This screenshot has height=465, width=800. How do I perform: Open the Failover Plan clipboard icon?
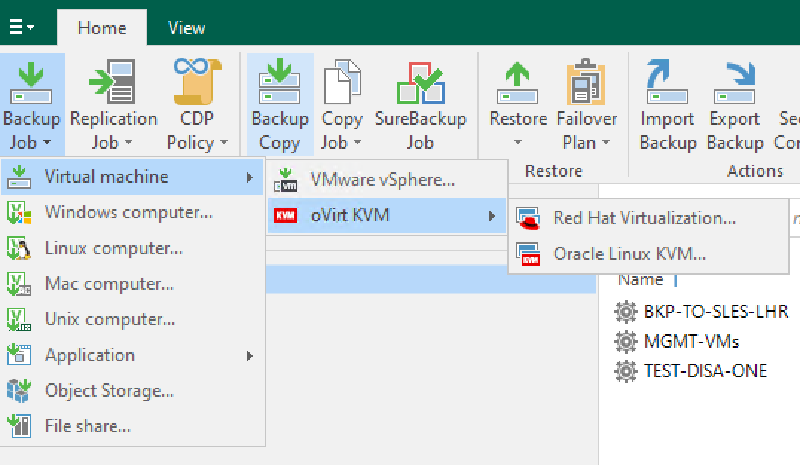pyautogui.click(x=586, y=82)
